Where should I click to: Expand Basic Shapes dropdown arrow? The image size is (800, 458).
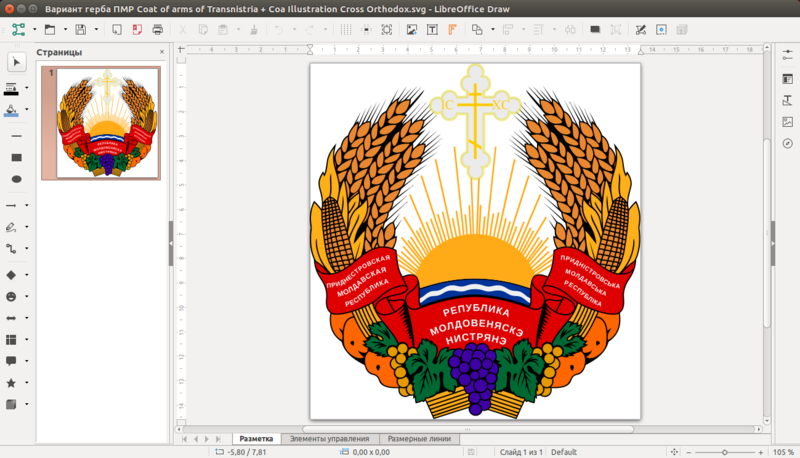pyautogui.click(x=27, y=275)
